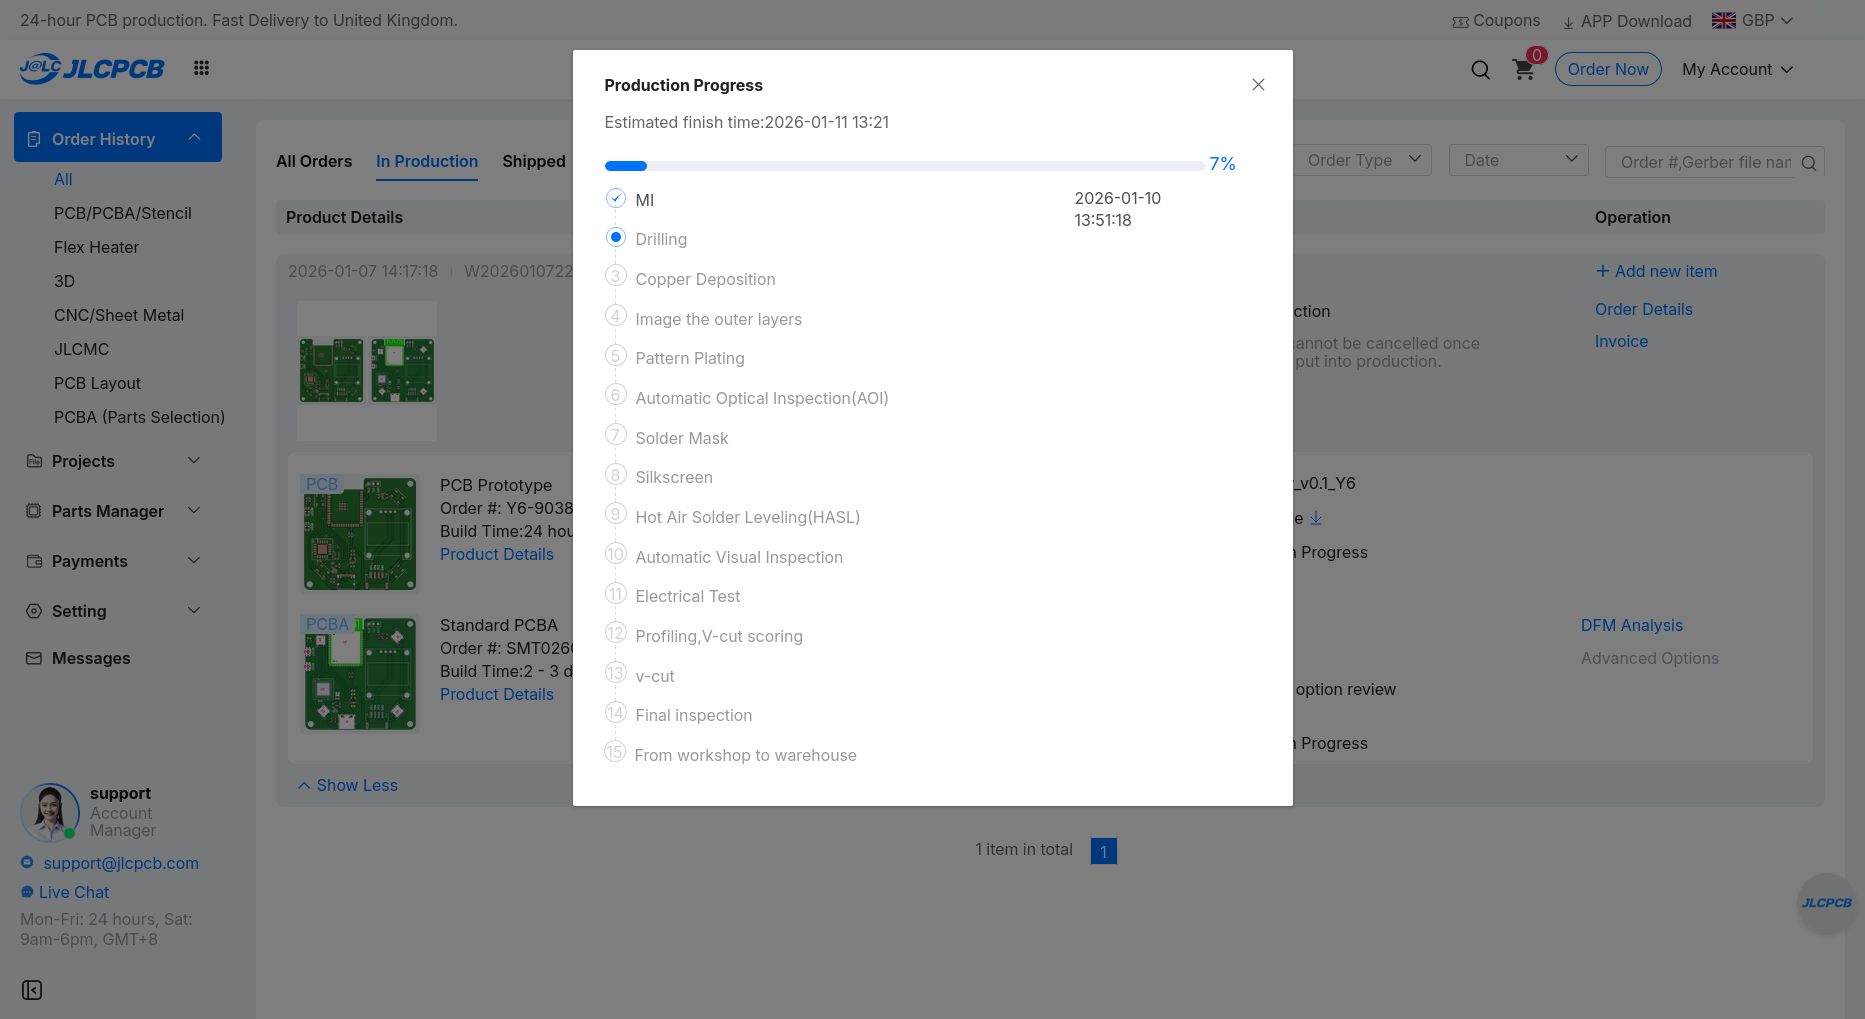The width and height of the screenshot is (1865, 1019).
Task: Select PCB/PCBA/Stencil in Order History
Action: 122,213
